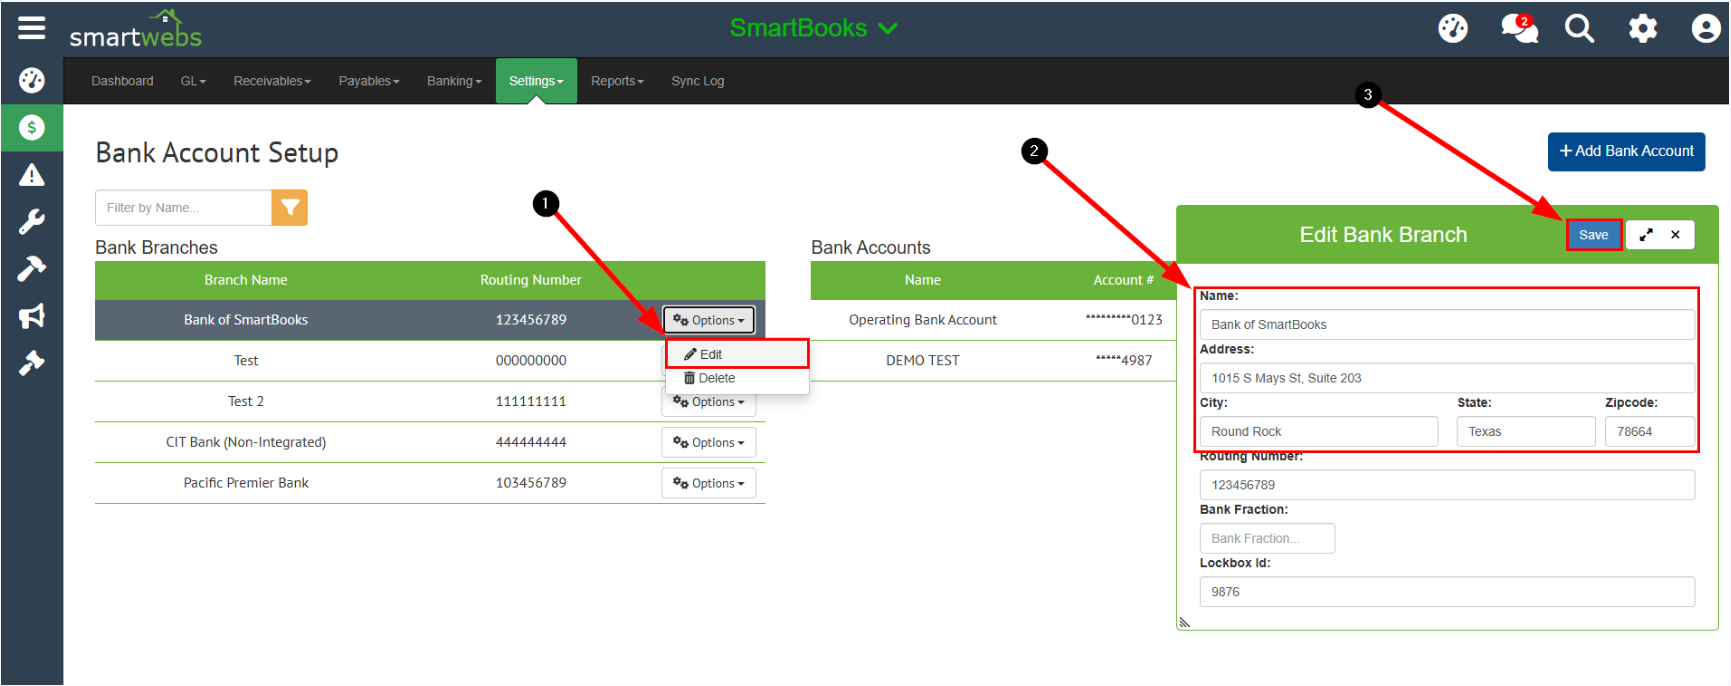Click the sidebar gavel icon at bottom
The image size is (1731, 686).
(x=32, y=363)
